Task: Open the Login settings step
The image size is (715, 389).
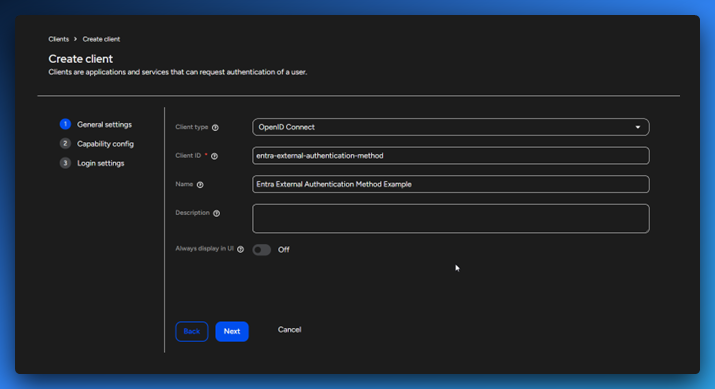Action: (101, 163)
